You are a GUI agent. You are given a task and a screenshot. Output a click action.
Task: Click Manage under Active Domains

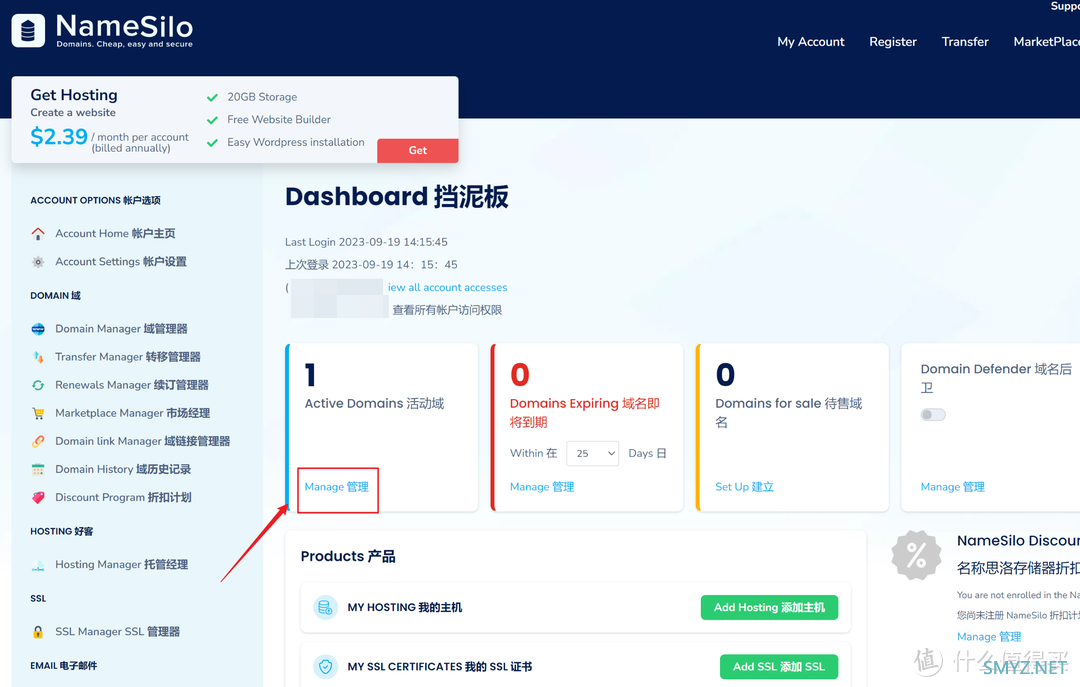pos(337,487)
